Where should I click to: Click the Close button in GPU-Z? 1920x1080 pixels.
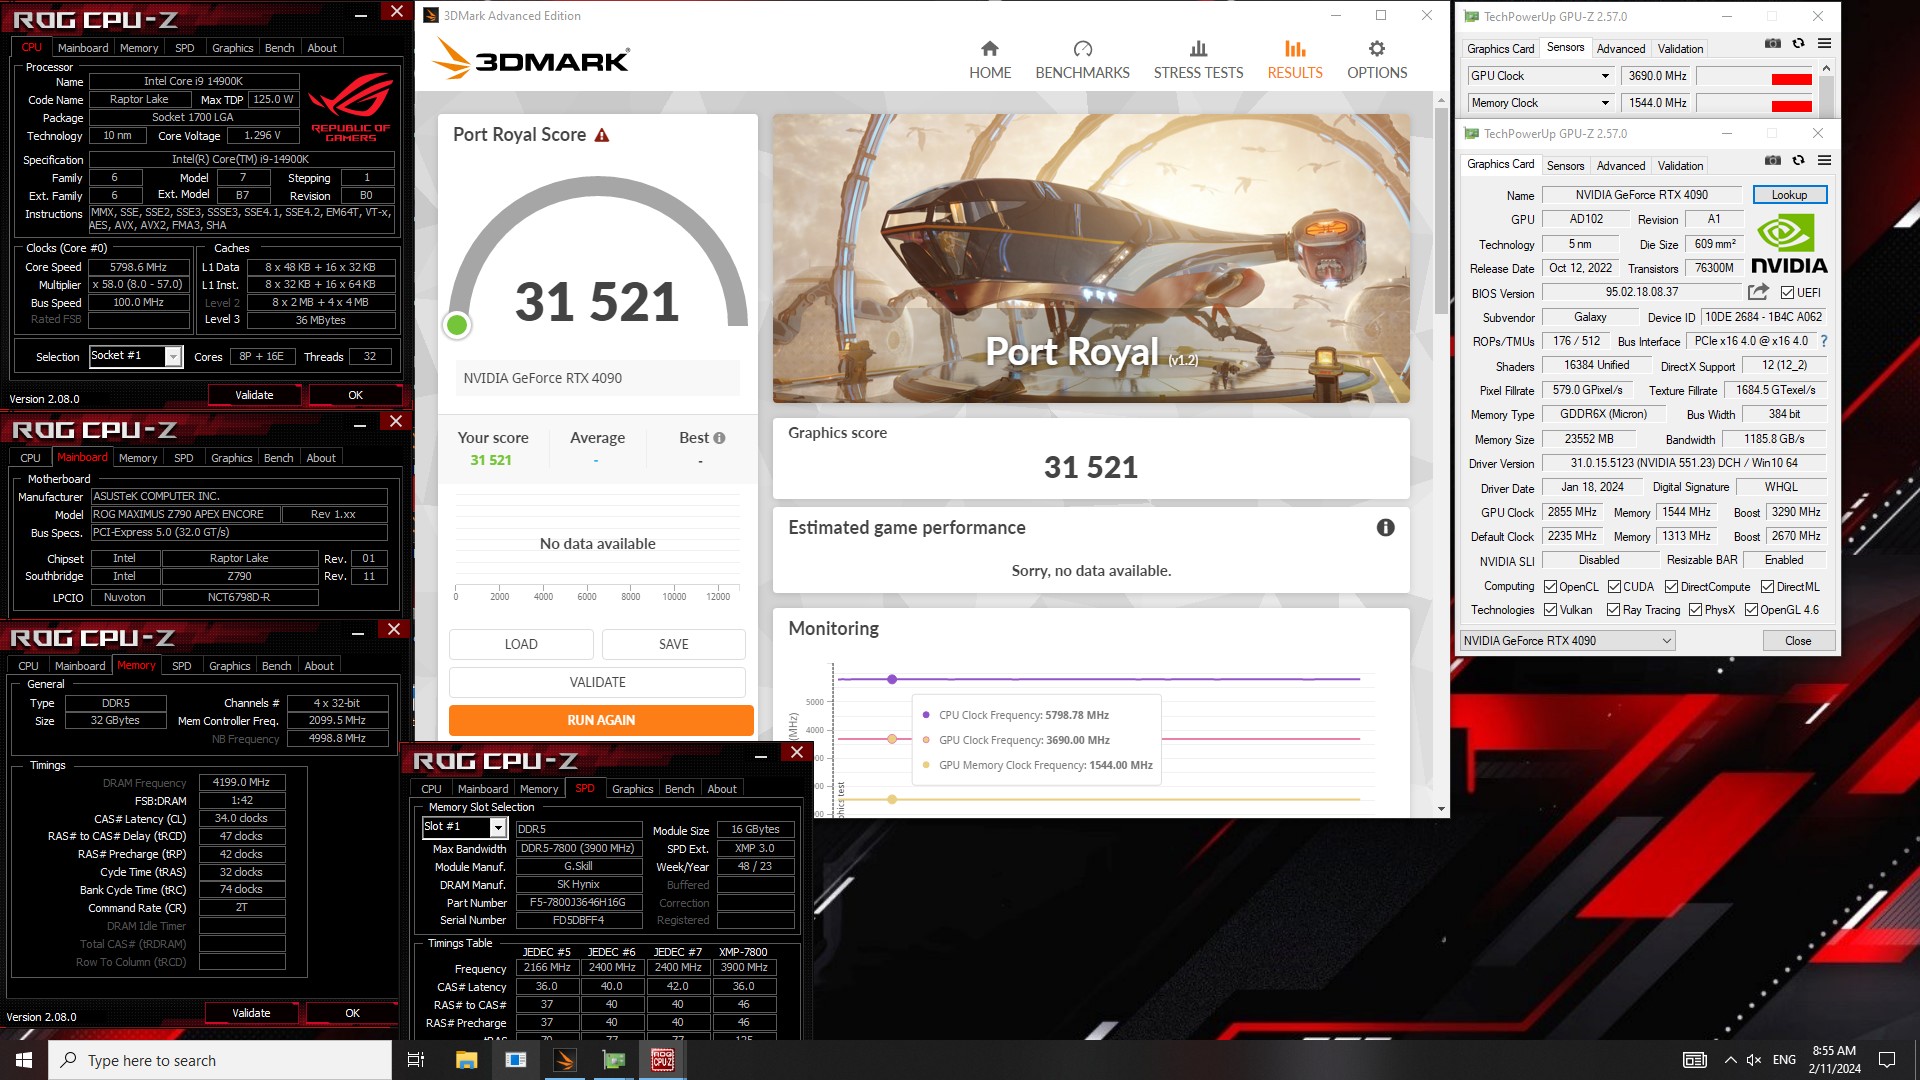point(1797,641)
